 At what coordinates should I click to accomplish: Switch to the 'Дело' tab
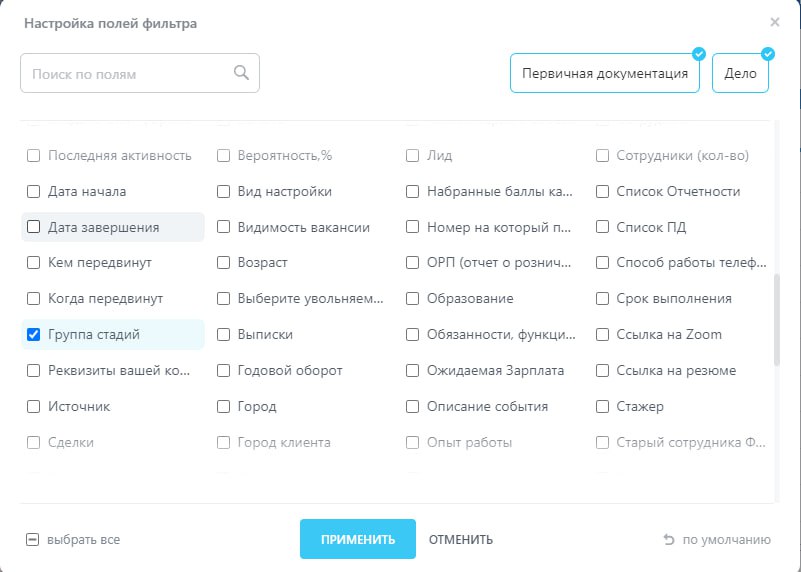tap(740, 74)
